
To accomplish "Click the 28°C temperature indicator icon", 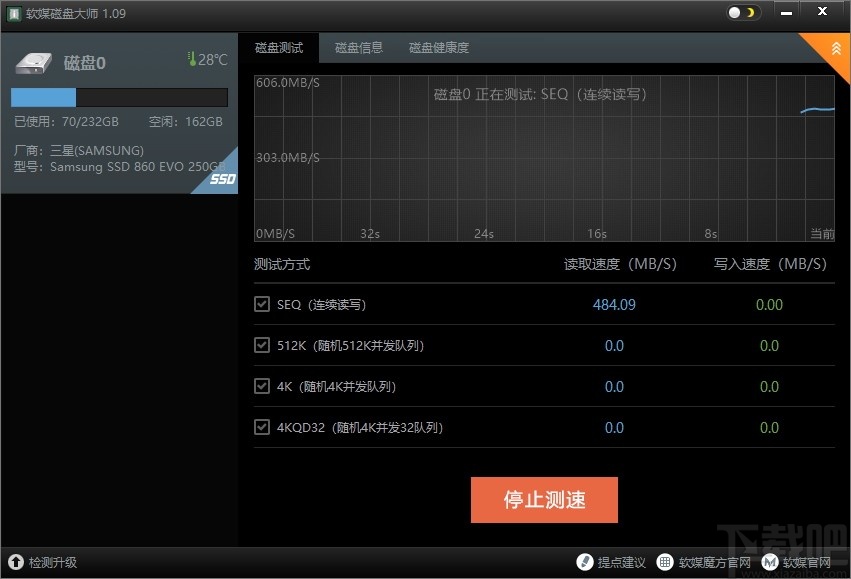I will tap(191, 59).
